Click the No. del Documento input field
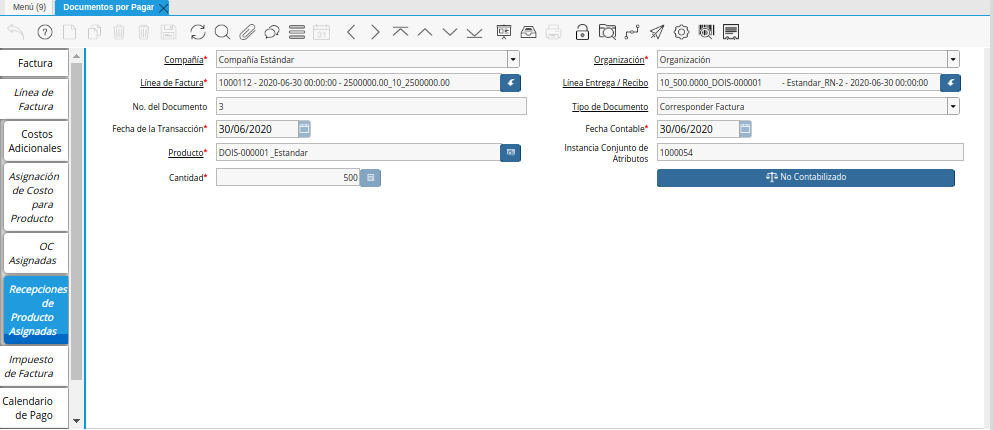Screen dimensions: 993x430 [x=371, y=106]
